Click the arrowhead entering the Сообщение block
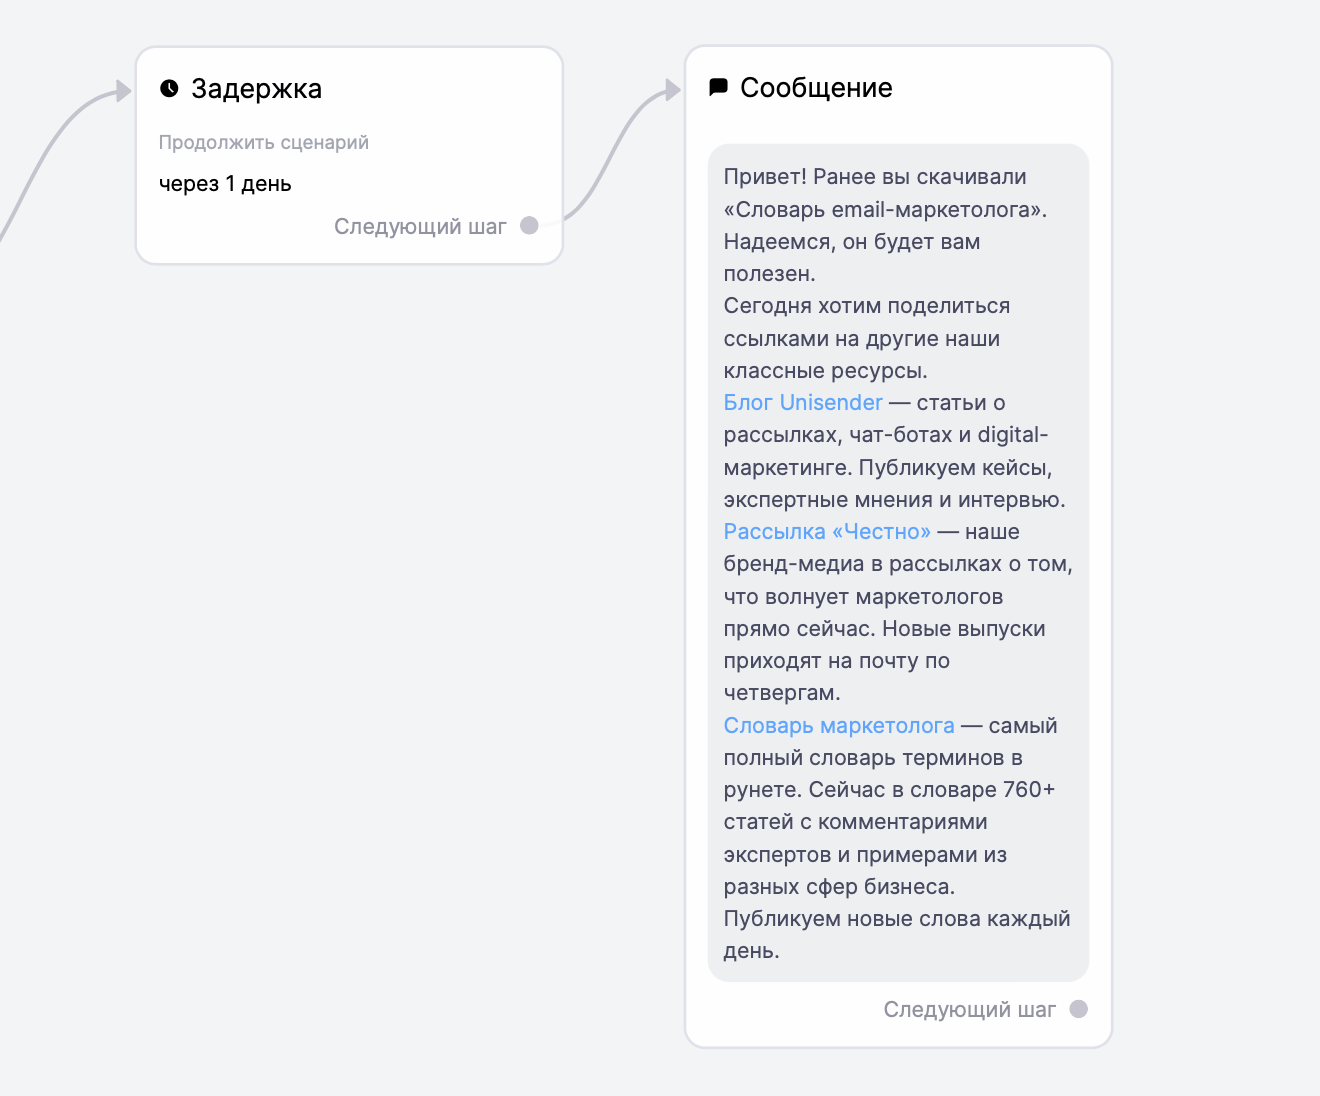Viewport: 1320px width, 1096px height. 673,90
